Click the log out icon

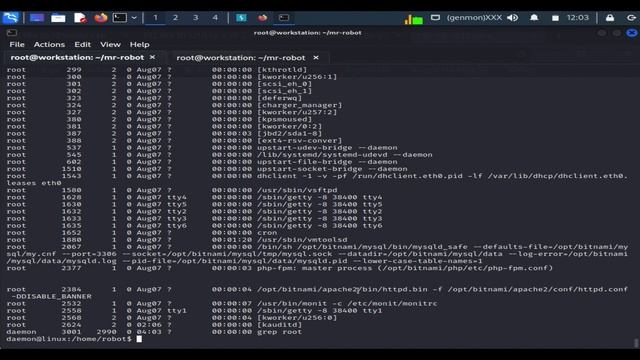click(x=631, y=18)
